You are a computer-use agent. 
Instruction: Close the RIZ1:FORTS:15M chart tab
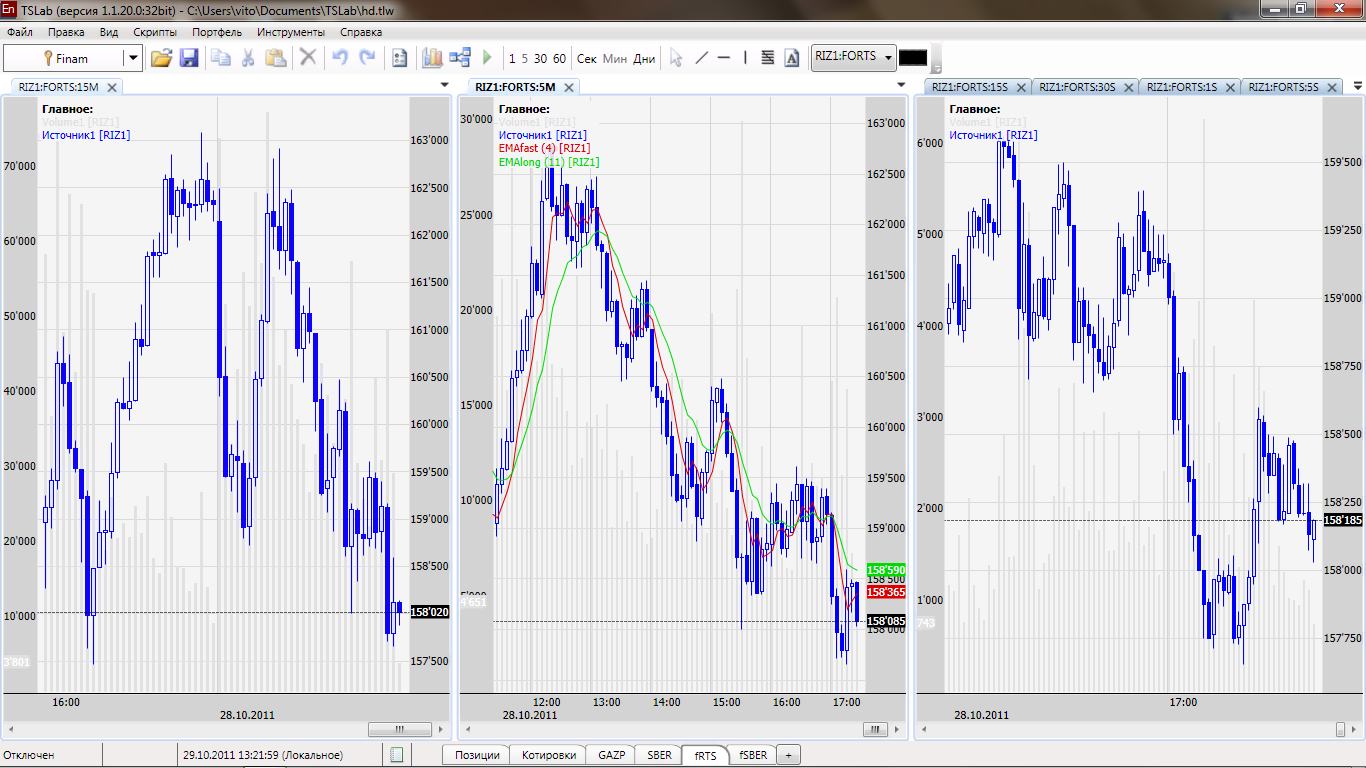click(112, 87)
